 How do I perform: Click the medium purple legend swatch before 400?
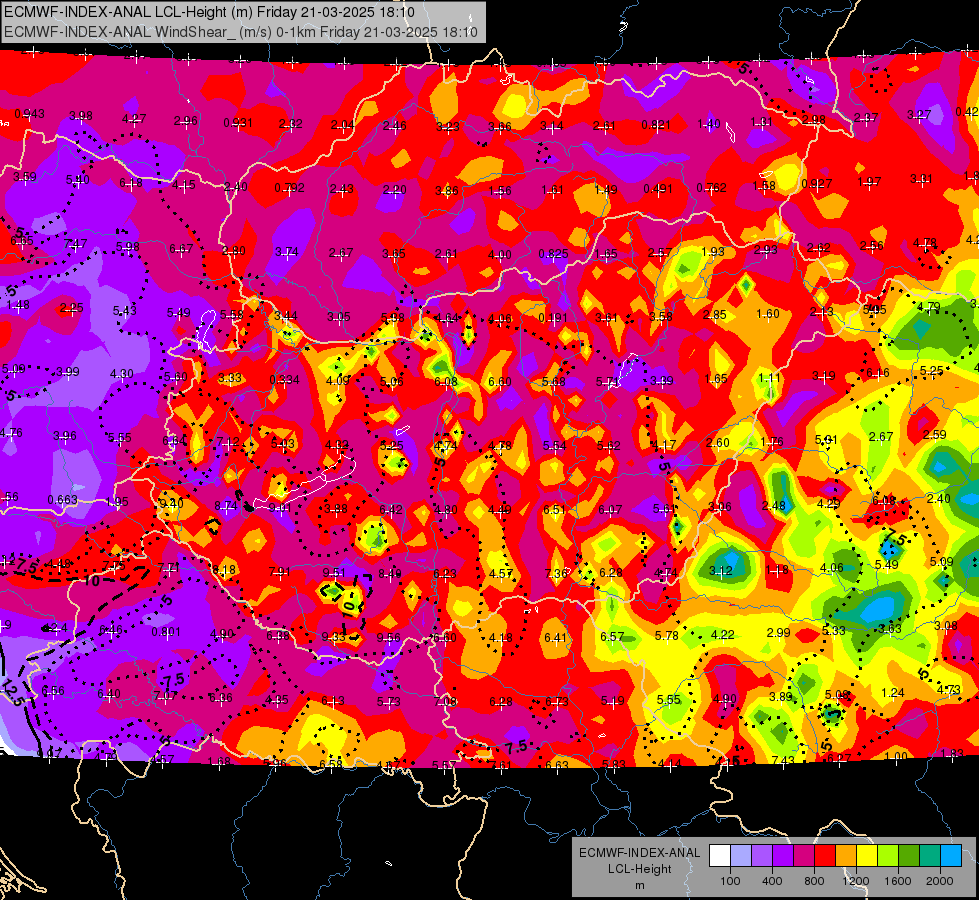(x=762, y=856)
